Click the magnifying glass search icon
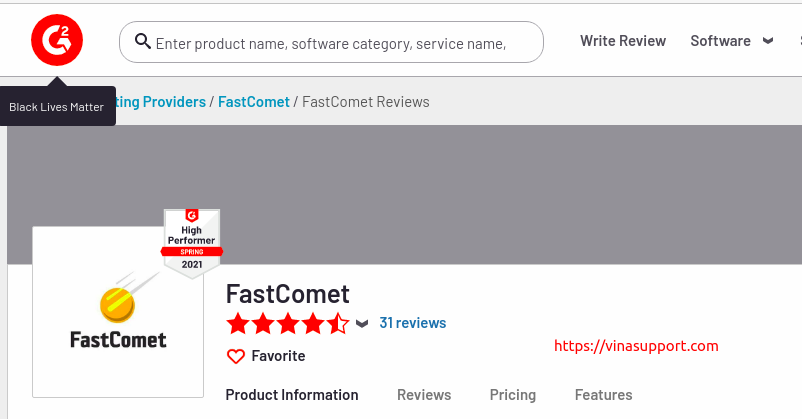Image resolution: width=802 pixels, height=419 pixels. [x=143, y=41]
